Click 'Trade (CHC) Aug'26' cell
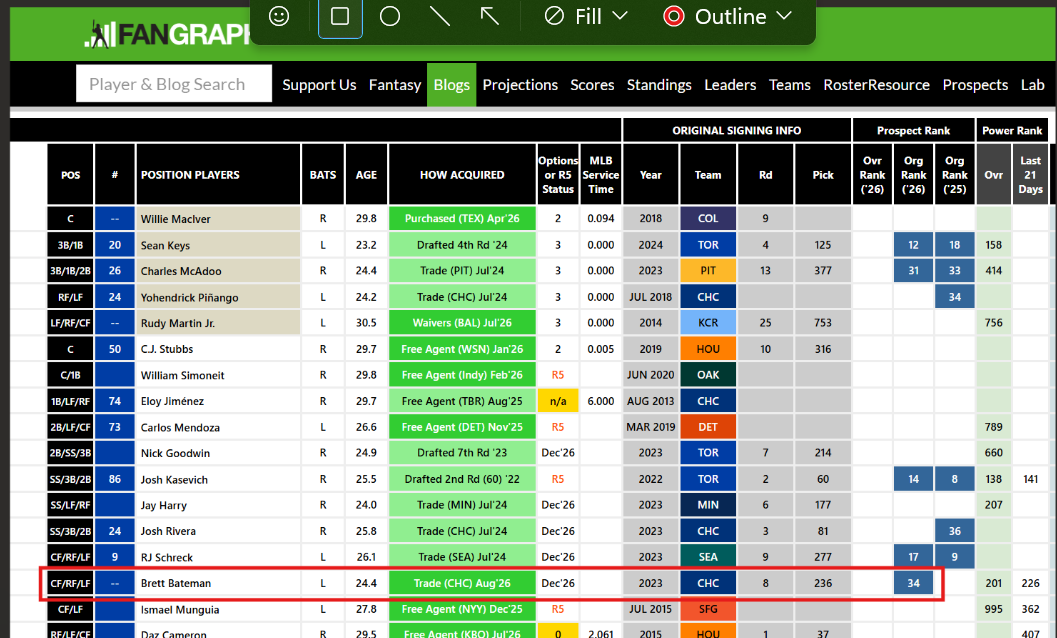1057x638 pixels. coord(462,583)
